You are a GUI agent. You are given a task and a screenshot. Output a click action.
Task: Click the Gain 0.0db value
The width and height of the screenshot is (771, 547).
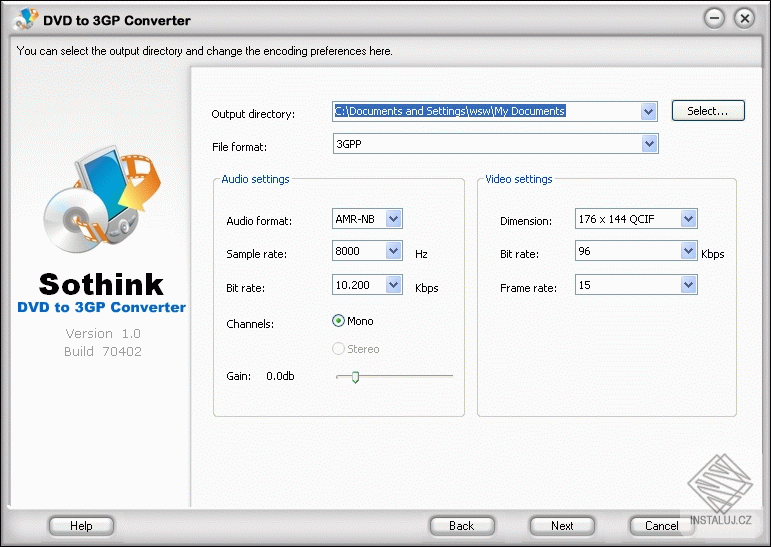pos(280,376)
